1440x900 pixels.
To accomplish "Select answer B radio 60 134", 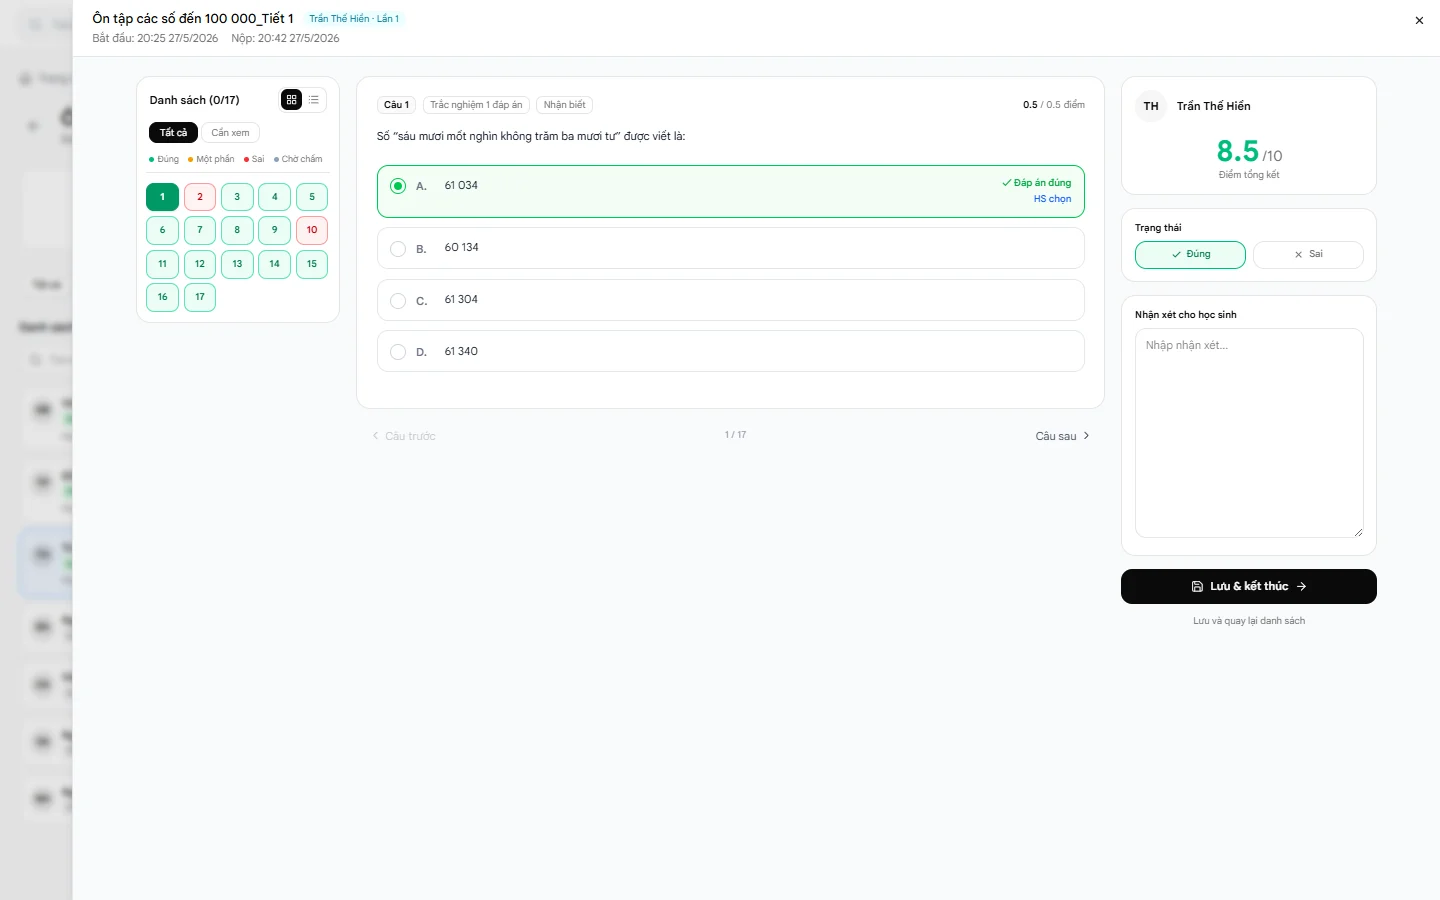I will point(398,248).
